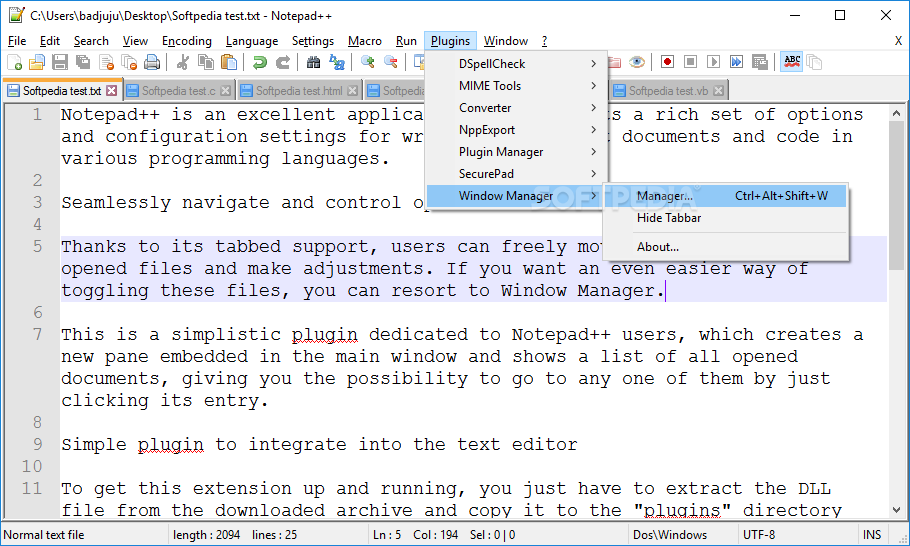Click the editor scrollbar up arrow

(x=897, y=113)
